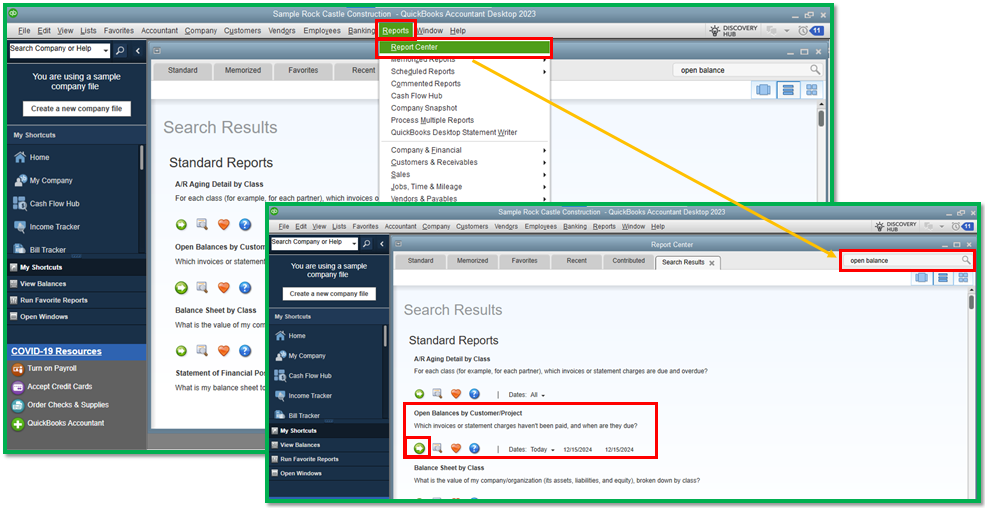
Task: Run Open Balances by Customer/Project in front window
Action: coord(420,448)
